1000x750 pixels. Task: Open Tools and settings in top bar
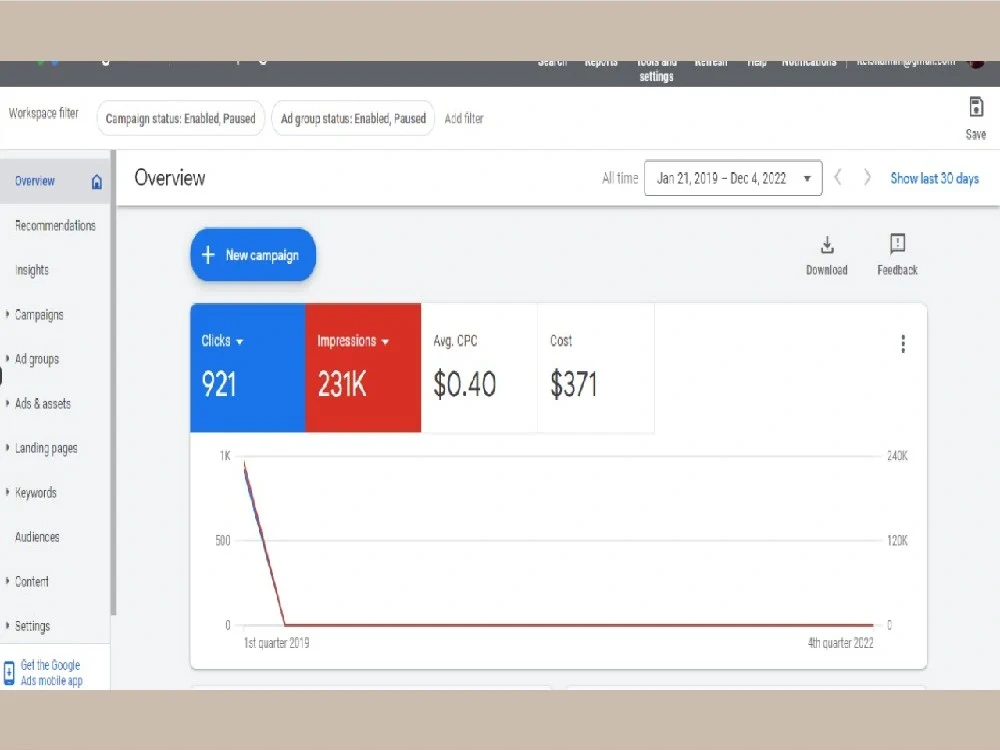pyautogui.click(x=656, y=70)
